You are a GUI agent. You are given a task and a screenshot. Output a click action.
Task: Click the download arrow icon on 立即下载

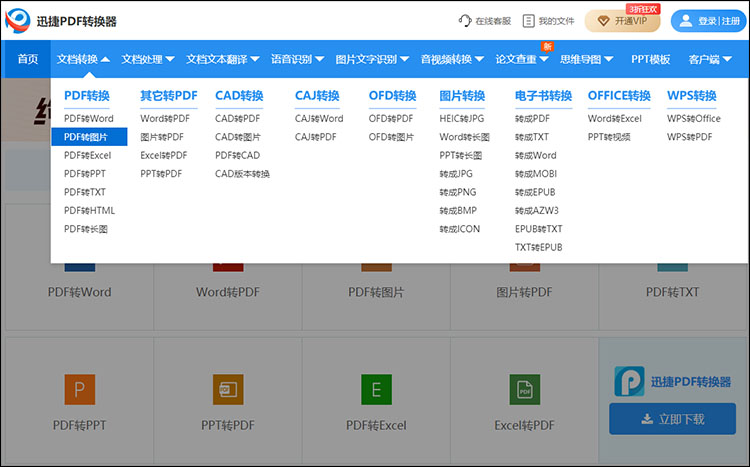tap(647, 419)
